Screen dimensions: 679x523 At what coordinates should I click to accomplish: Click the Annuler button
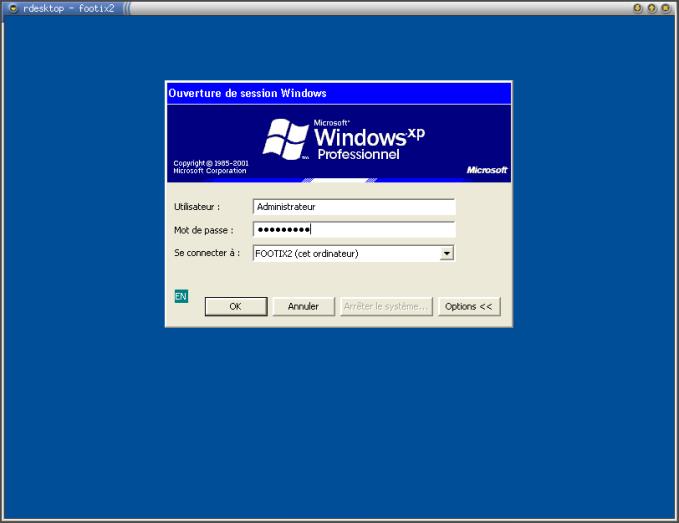click(x=303, y=307)
